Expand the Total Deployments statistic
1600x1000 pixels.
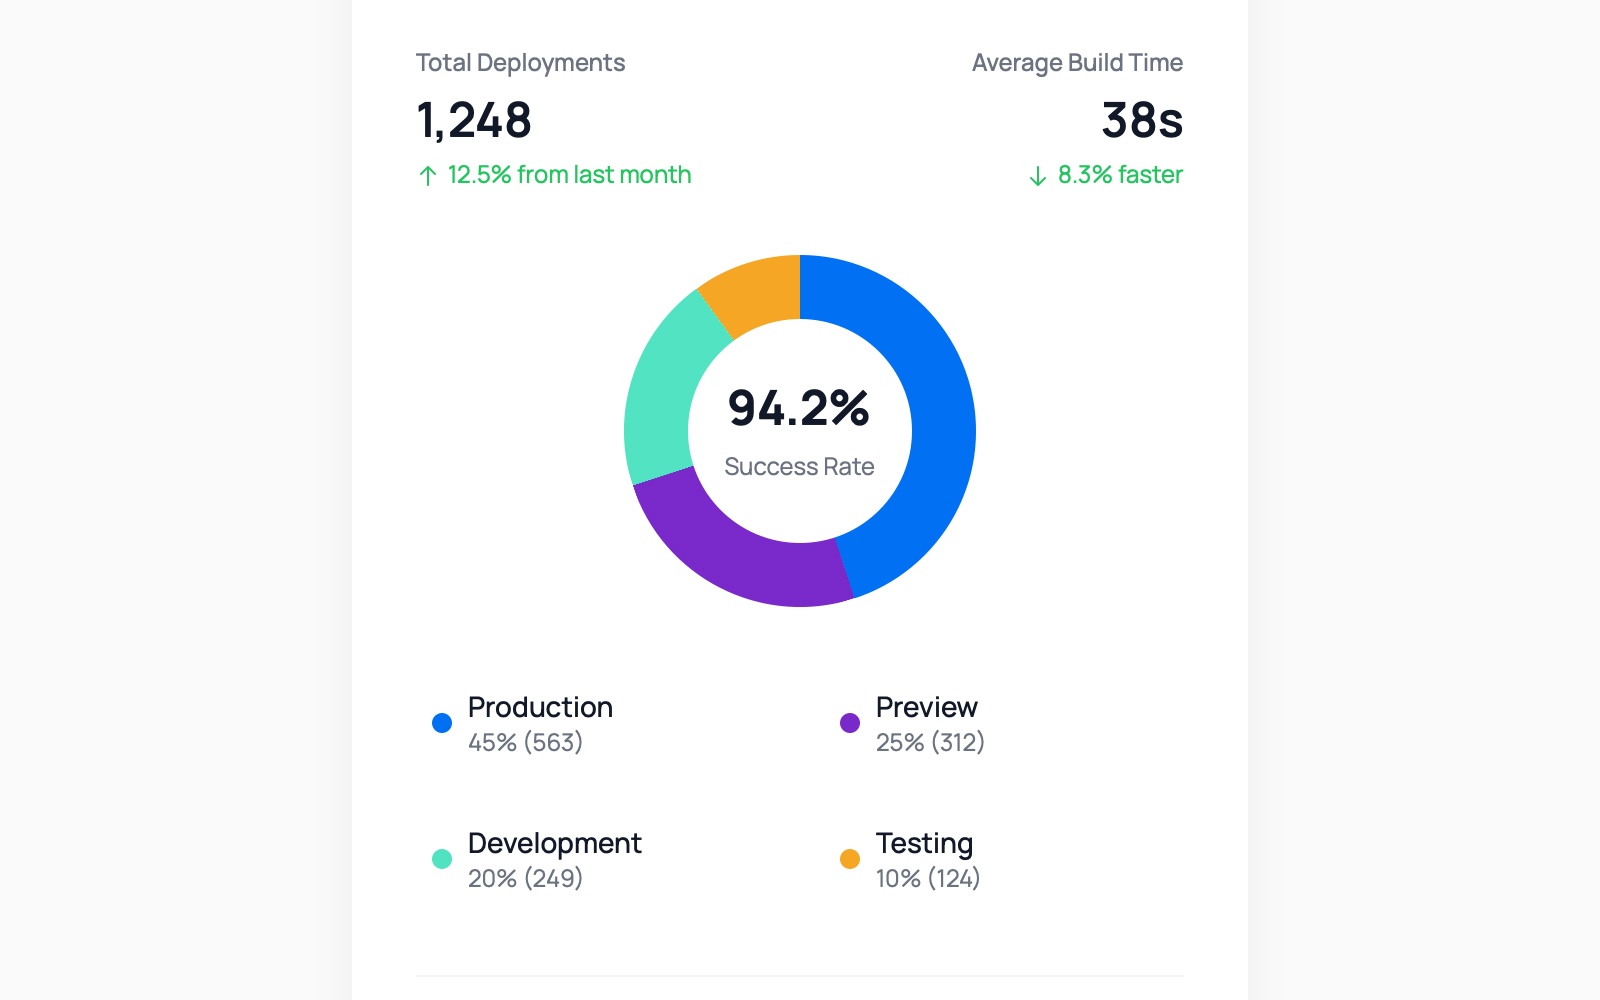tap(474, 120)
